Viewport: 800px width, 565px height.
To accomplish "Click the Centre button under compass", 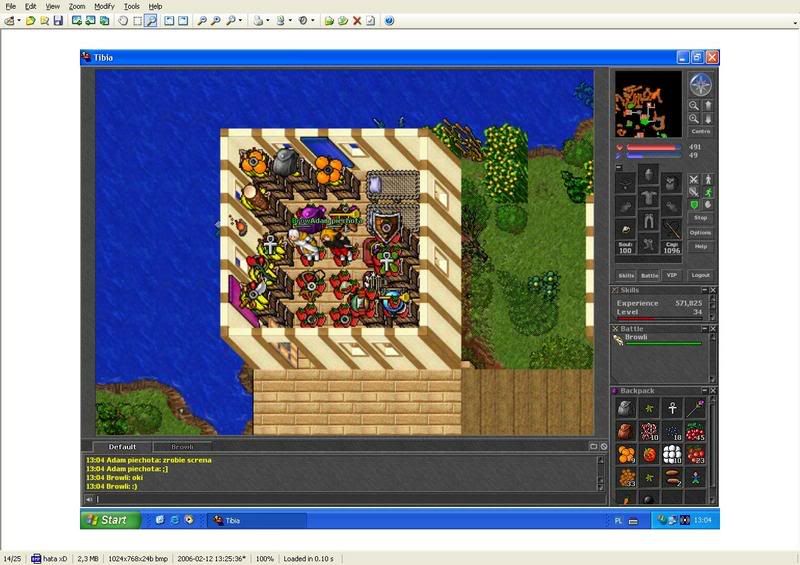I will click(701, 132).
